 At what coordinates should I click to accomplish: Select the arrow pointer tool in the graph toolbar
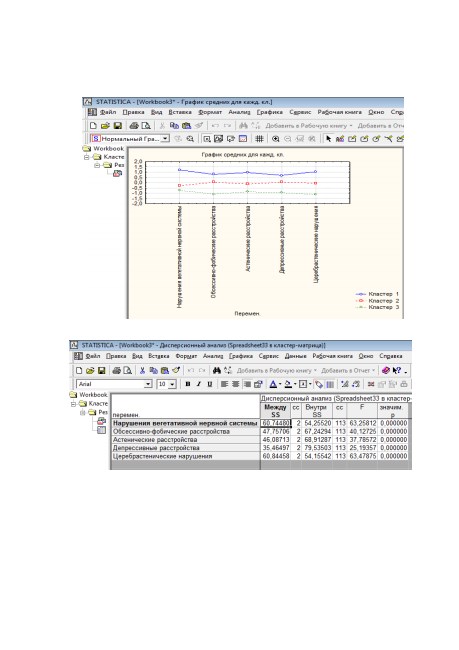point(328,139)
